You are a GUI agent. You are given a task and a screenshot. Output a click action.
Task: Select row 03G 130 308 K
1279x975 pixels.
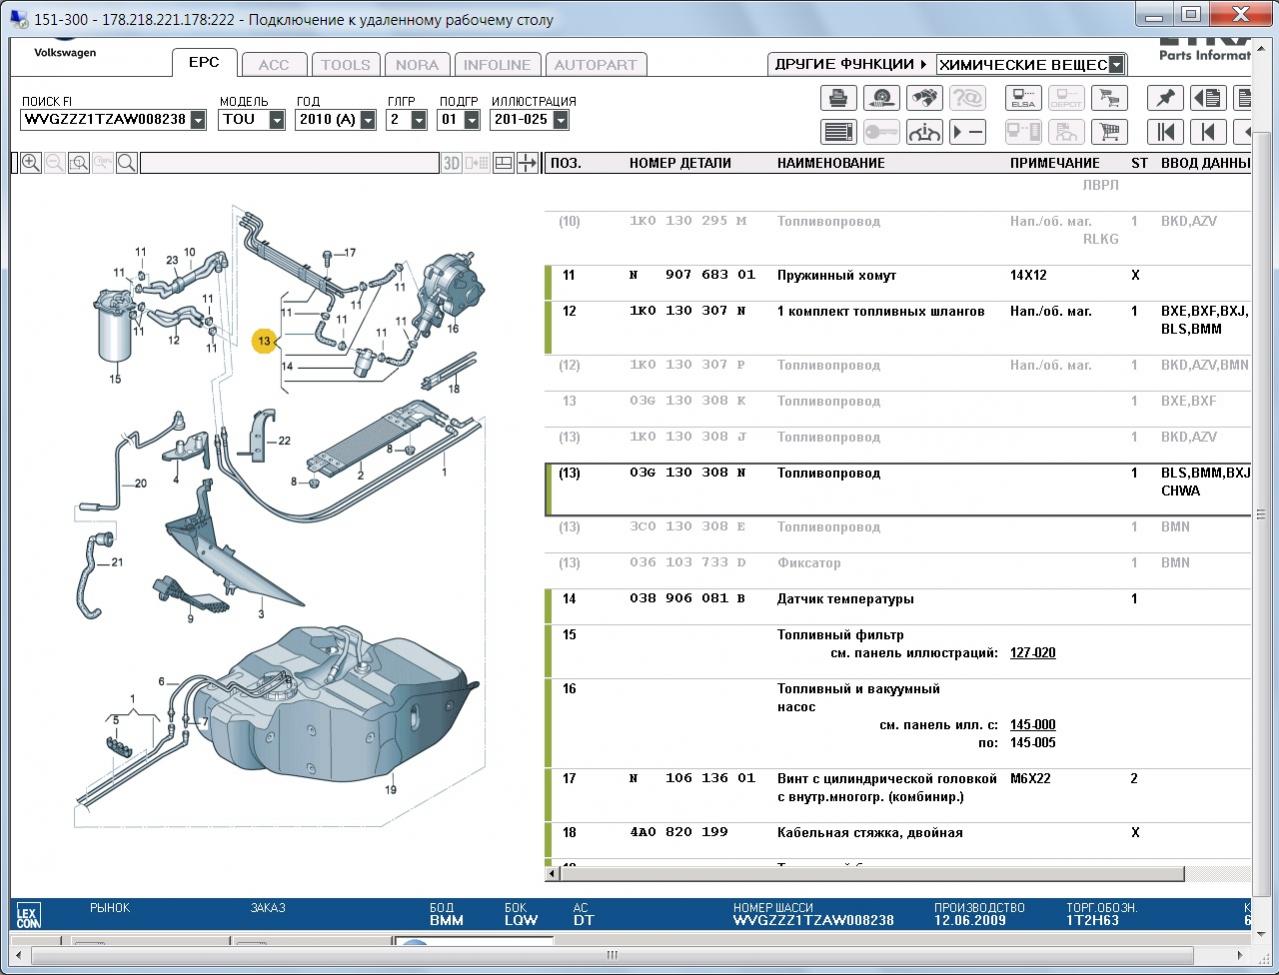tap(898, 409)
